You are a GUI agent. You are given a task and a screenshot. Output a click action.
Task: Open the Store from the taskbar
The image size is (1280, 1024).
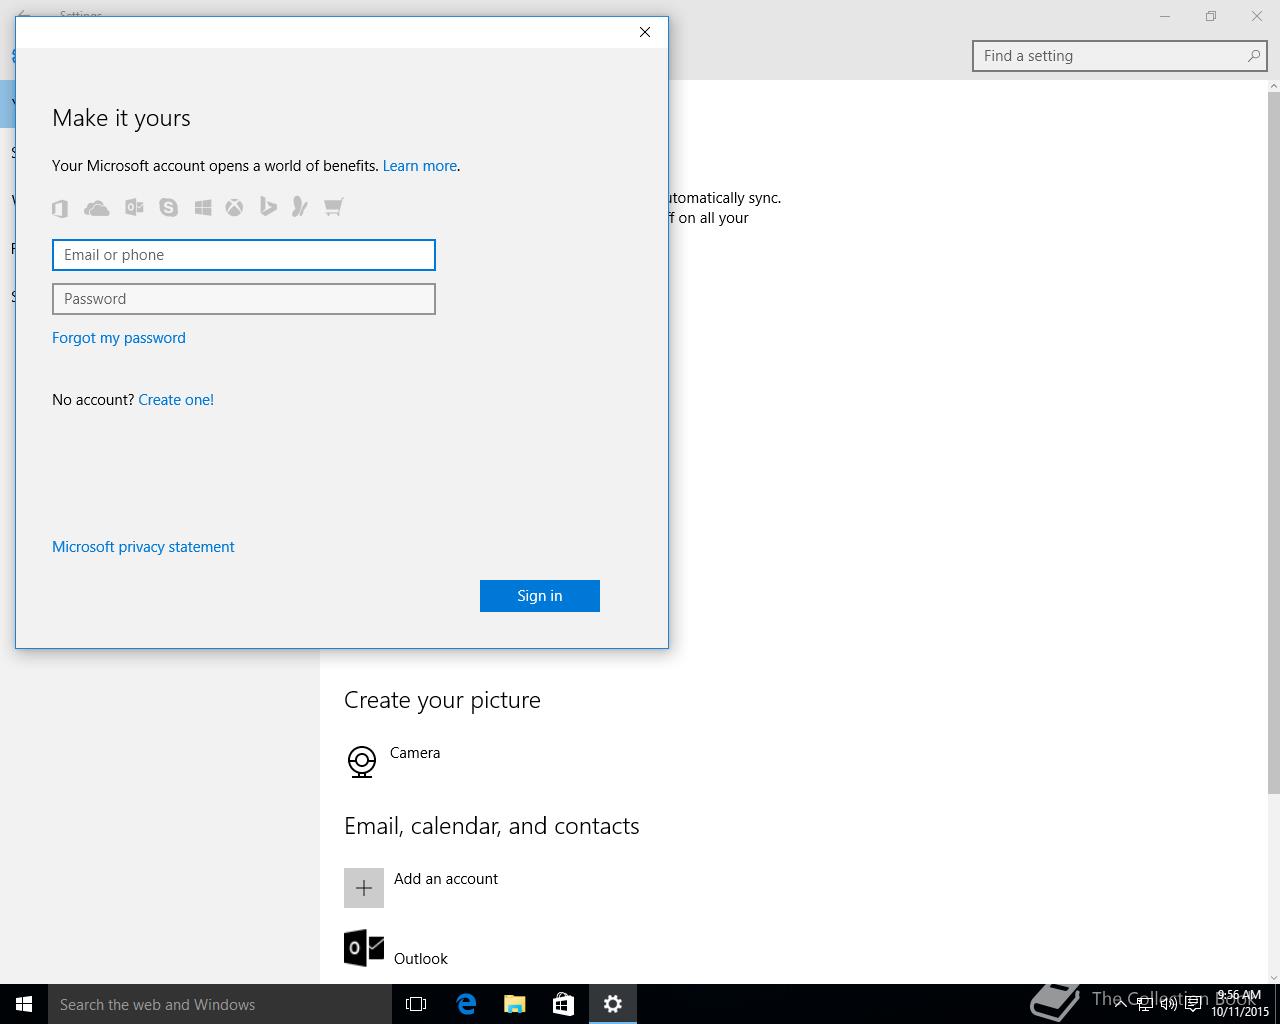(564, 1004)
